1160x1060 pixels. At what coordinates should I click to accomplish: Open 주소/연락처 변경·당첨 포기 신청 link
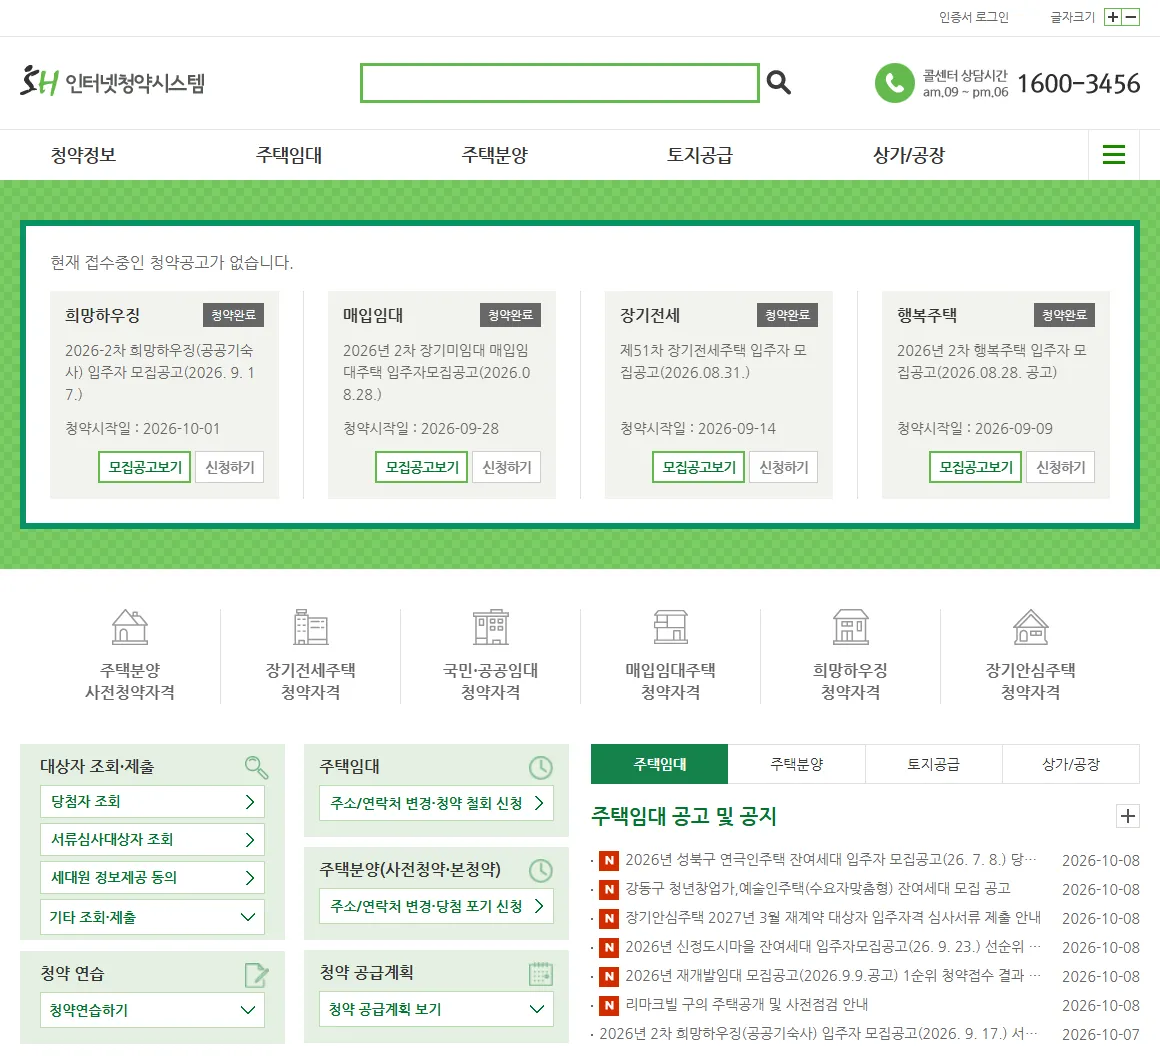436,906
